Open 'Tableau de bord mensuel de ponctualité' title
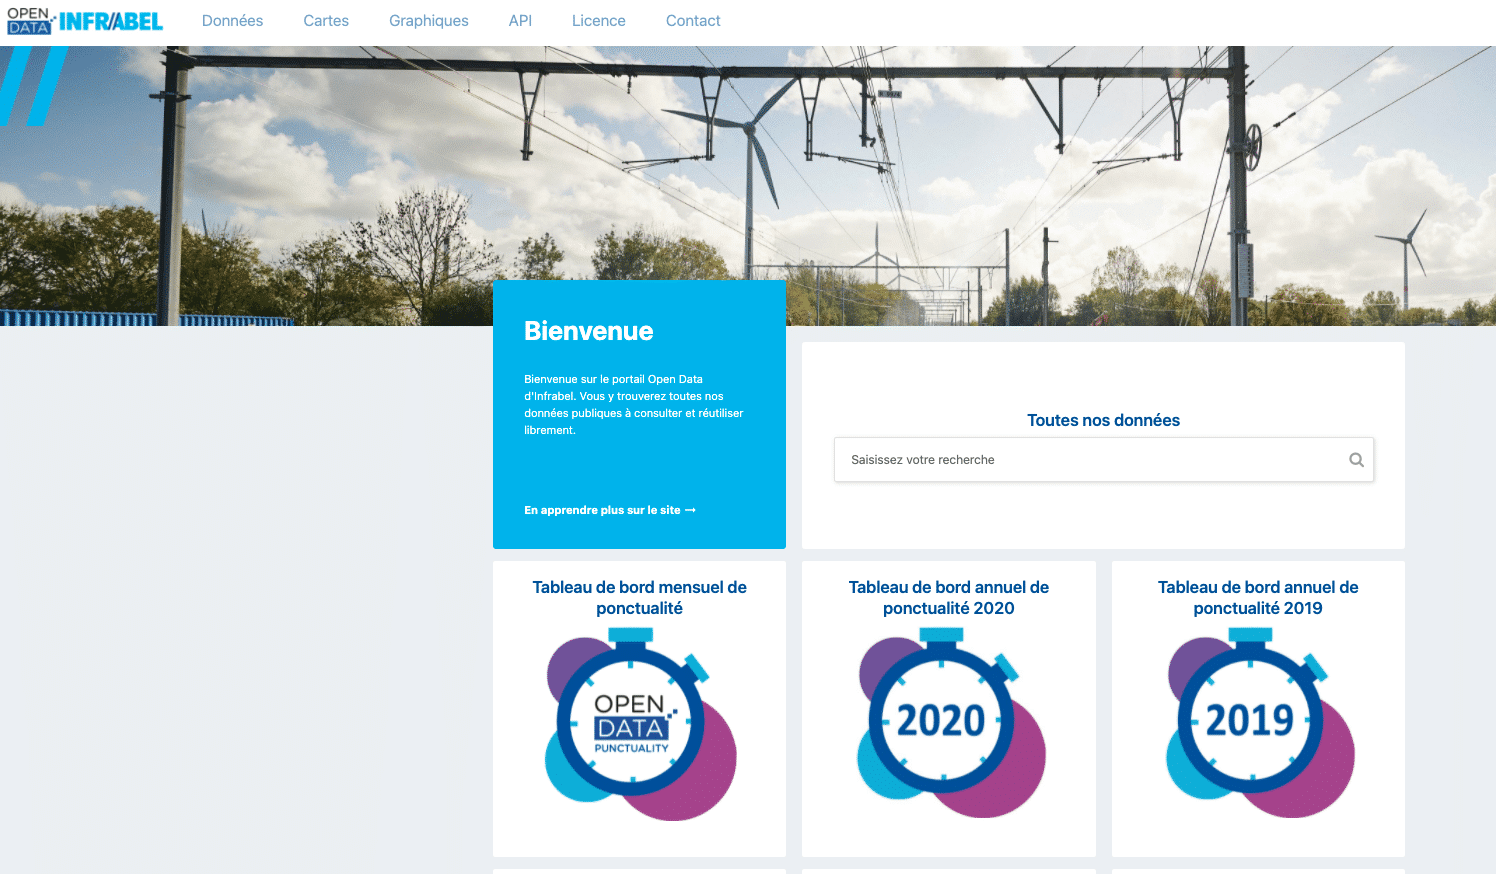 639,598
